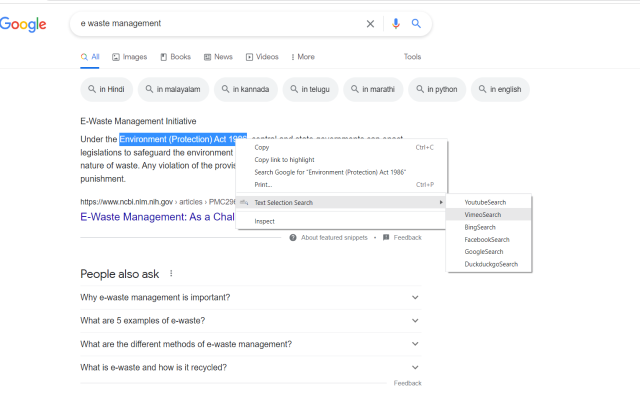Start voice search with the microphone
This screenshot has height=400, width=640.
point(396,24)
